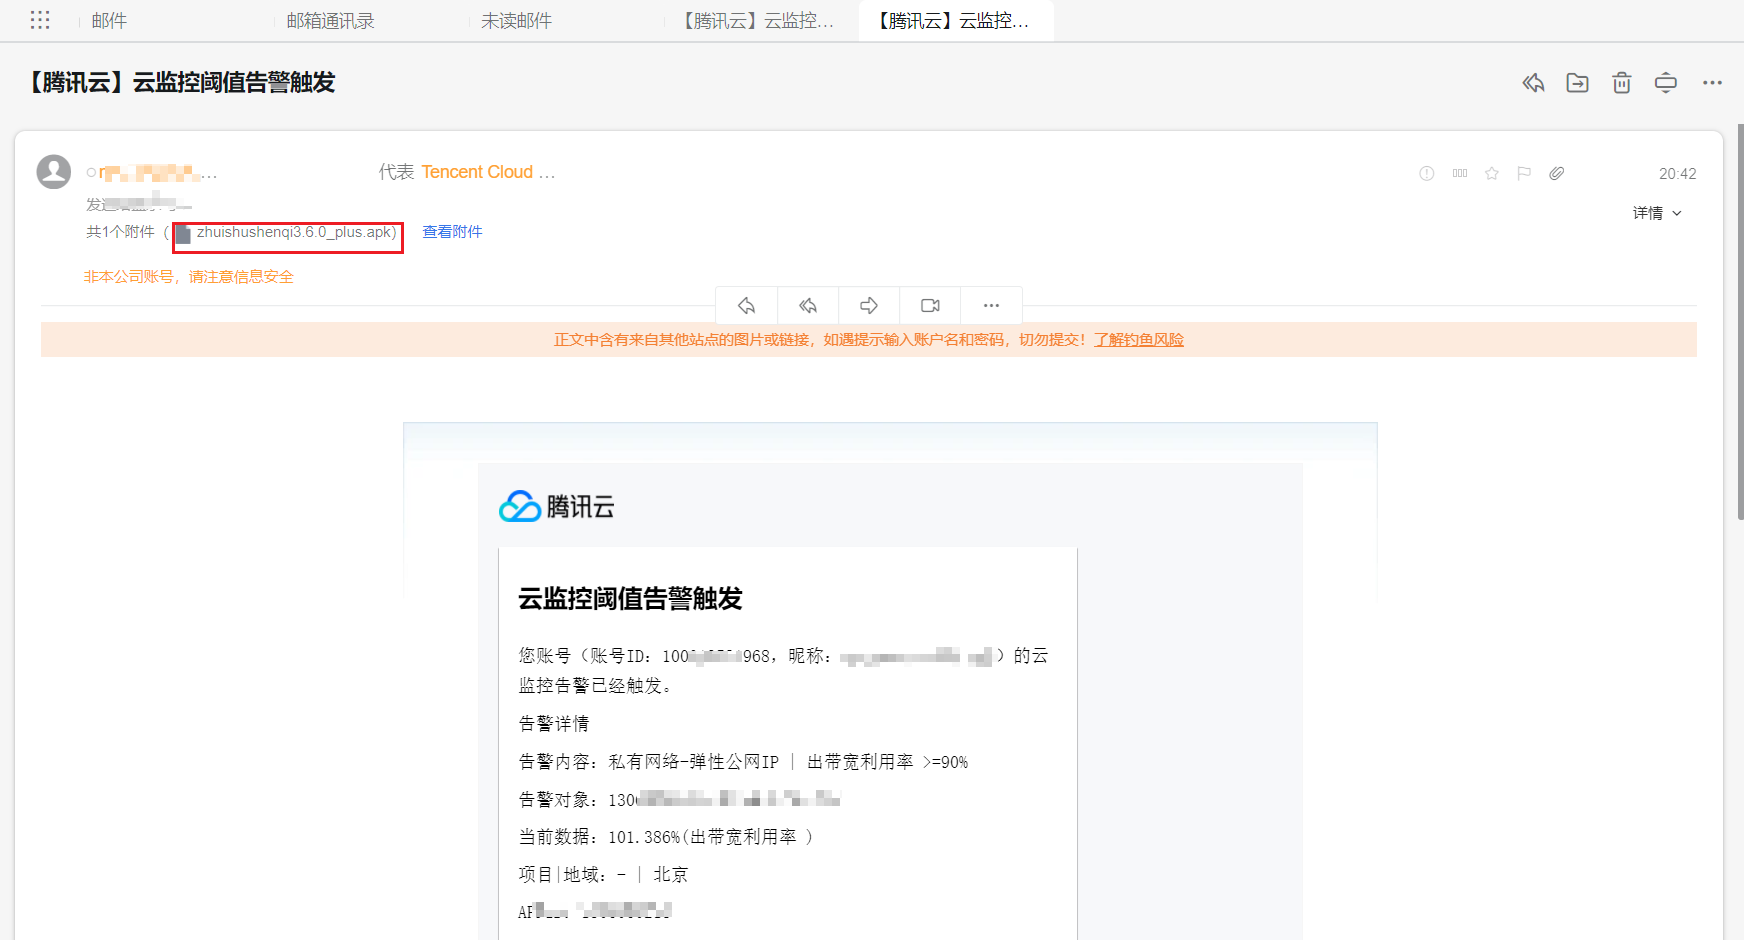Expand the 详情 details dropdown
This screenshot has height=940, width=1744.
1657,213
